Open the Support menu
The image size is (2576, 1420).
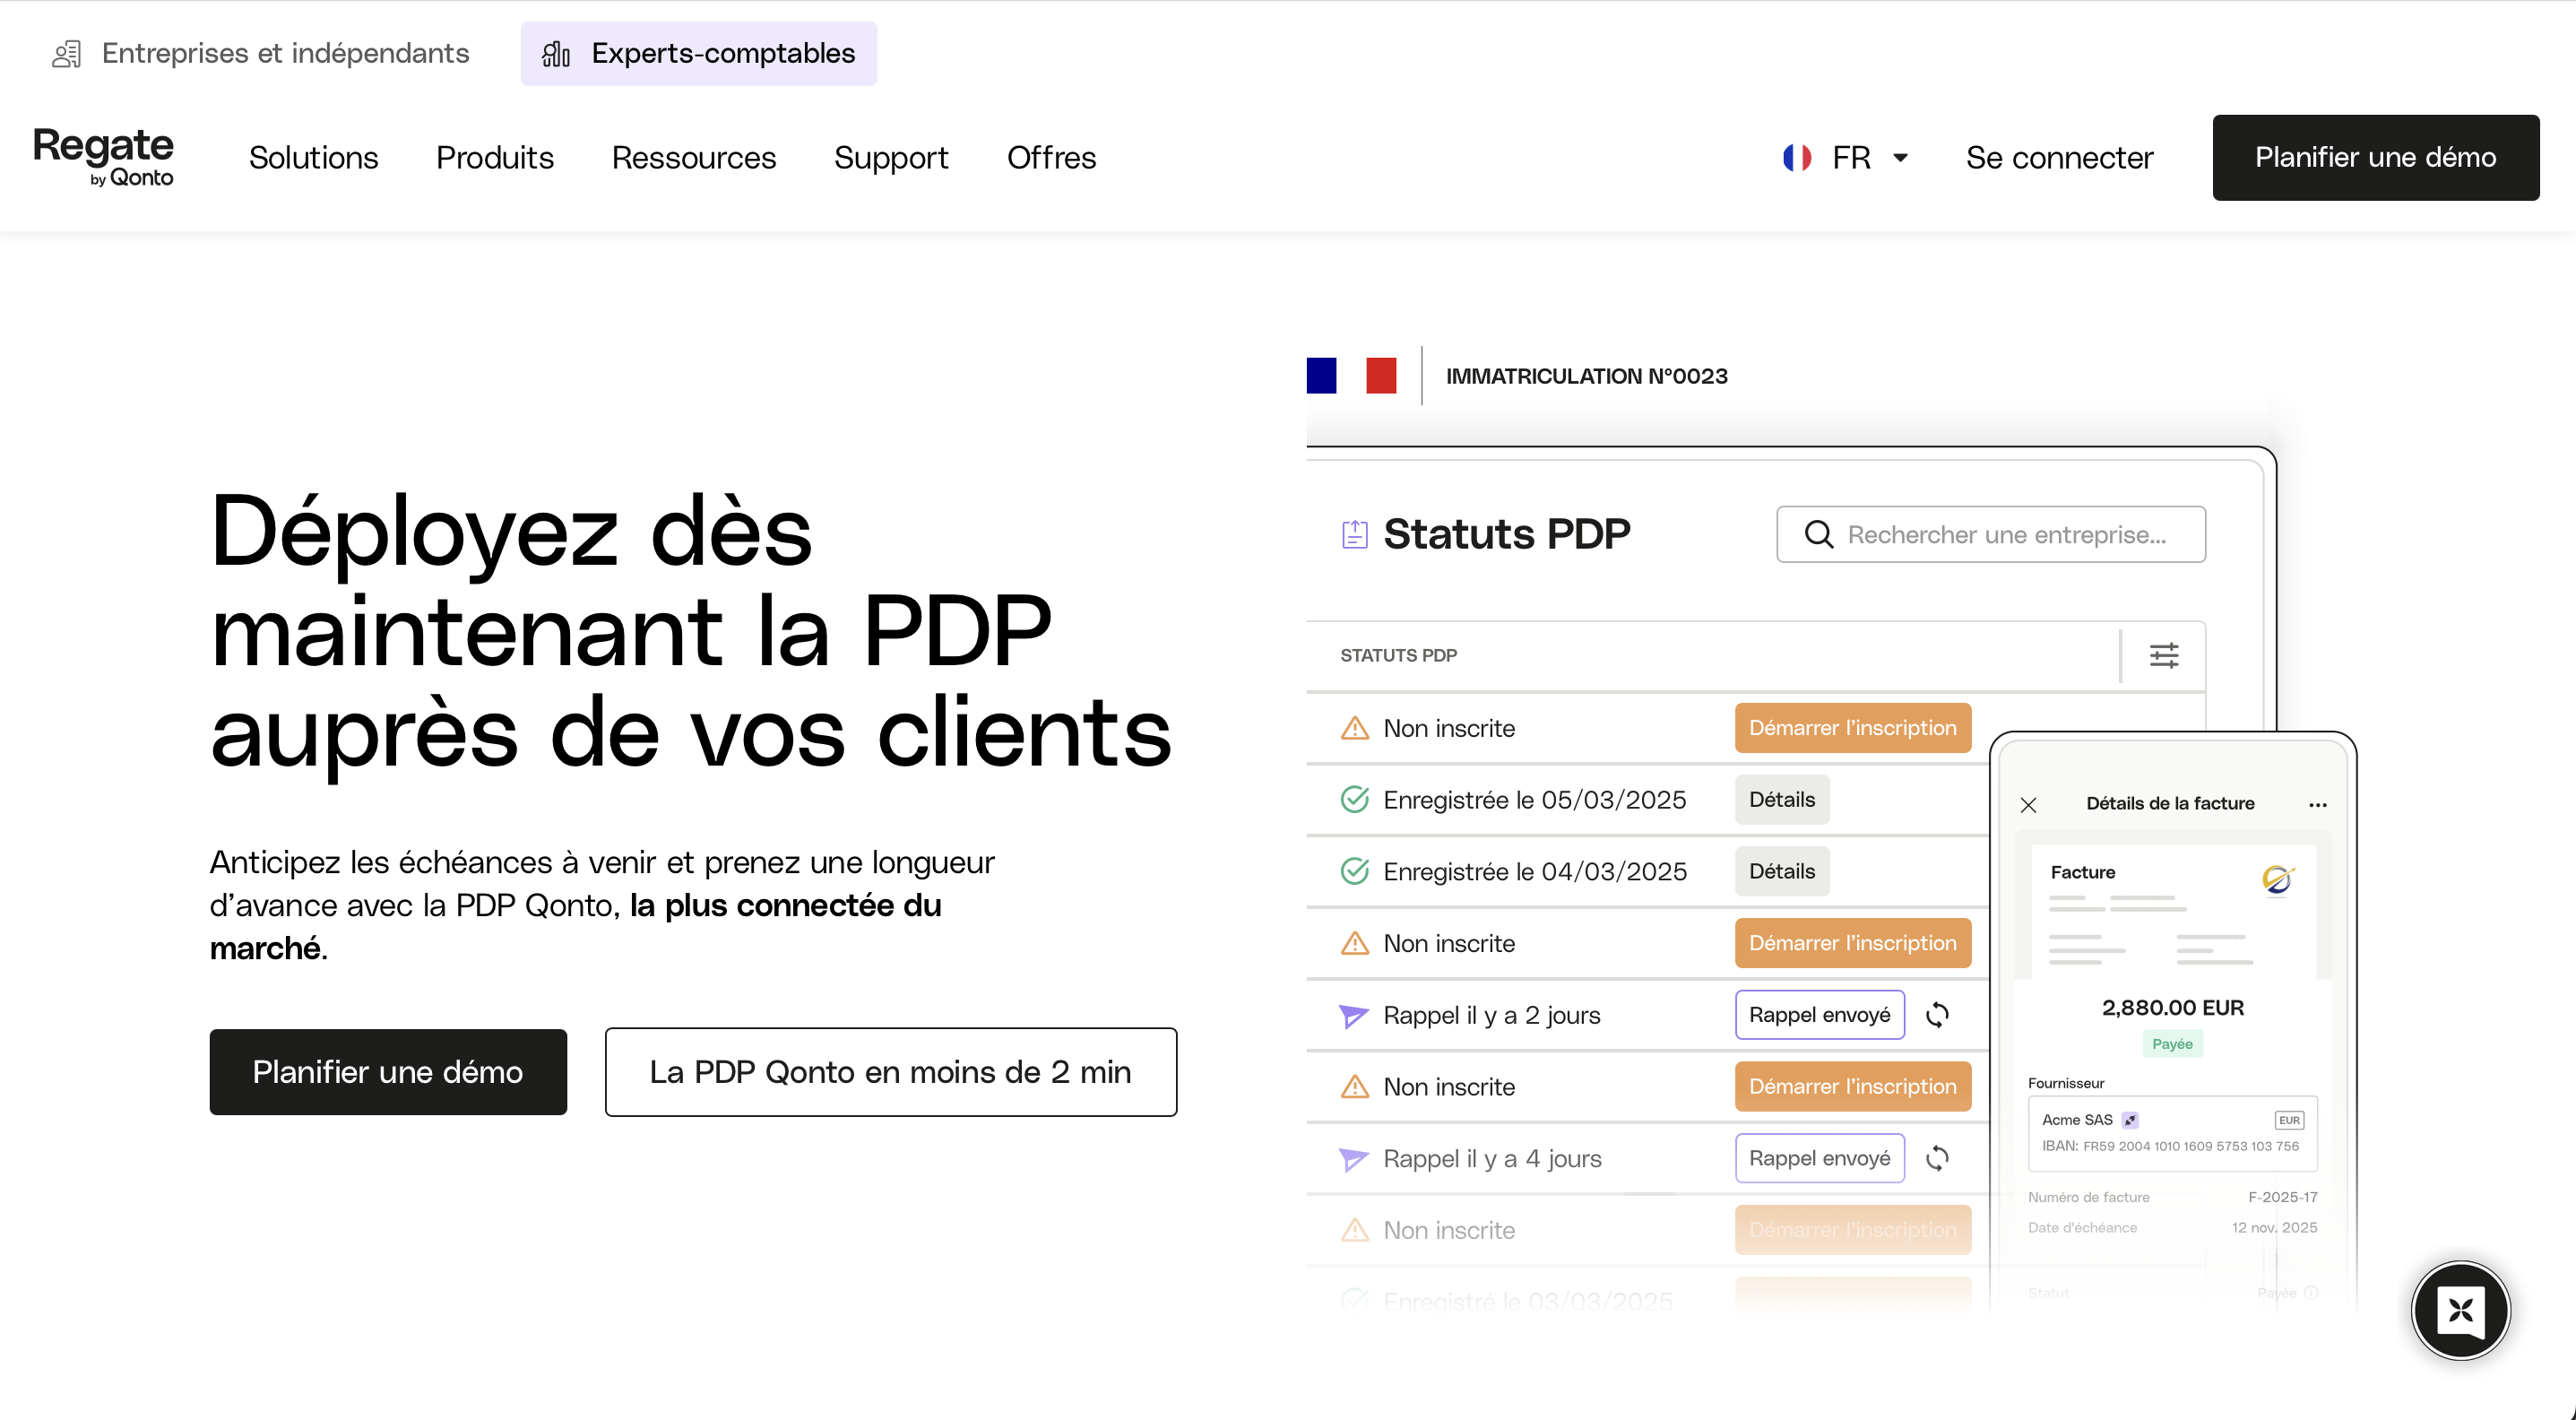click(891, 158)
